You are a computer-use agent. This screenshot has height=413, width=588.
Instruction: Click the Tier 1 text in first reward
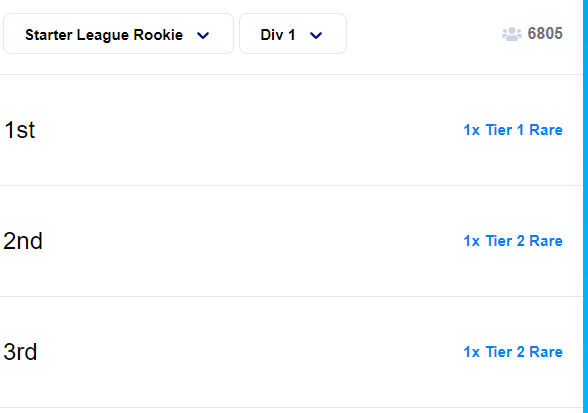pos(505,130)
